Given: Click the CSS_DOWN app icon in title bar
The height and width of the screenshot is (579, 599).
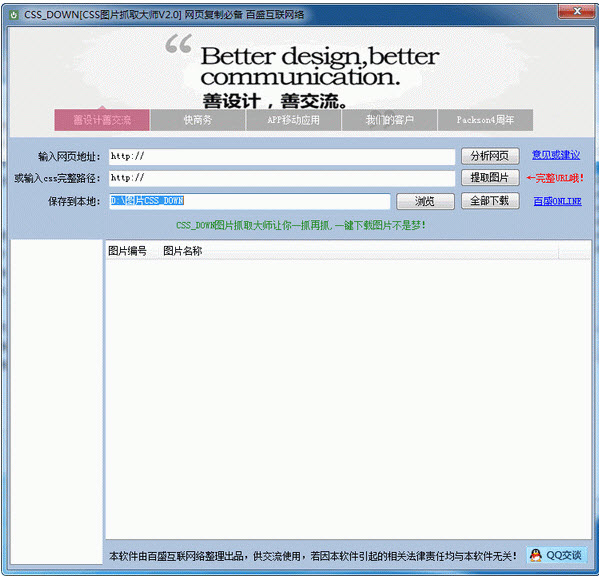Looking at the screenshot, I should point(14,15).
